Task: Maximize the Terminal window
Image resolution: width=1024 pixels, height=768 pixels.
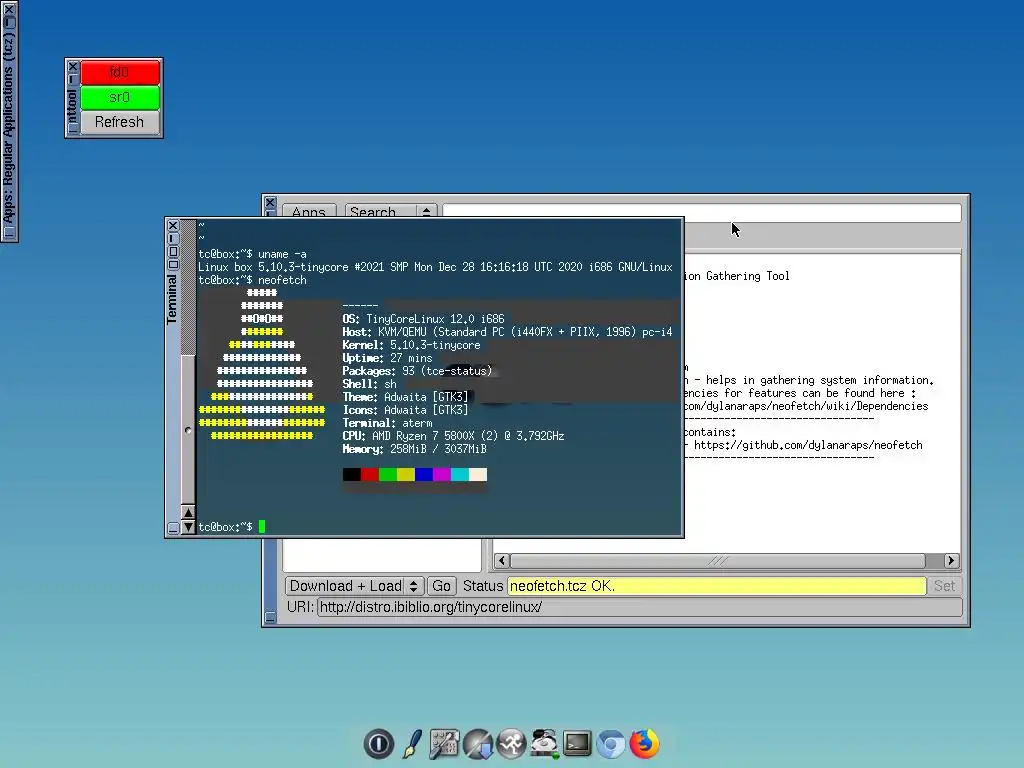Action: click(x=173, y=251)
